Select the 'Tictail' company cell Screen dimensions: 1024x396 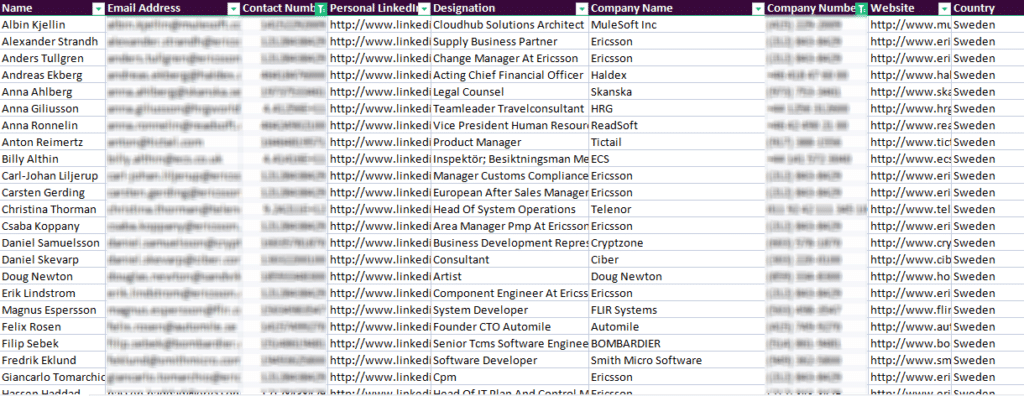677,142
